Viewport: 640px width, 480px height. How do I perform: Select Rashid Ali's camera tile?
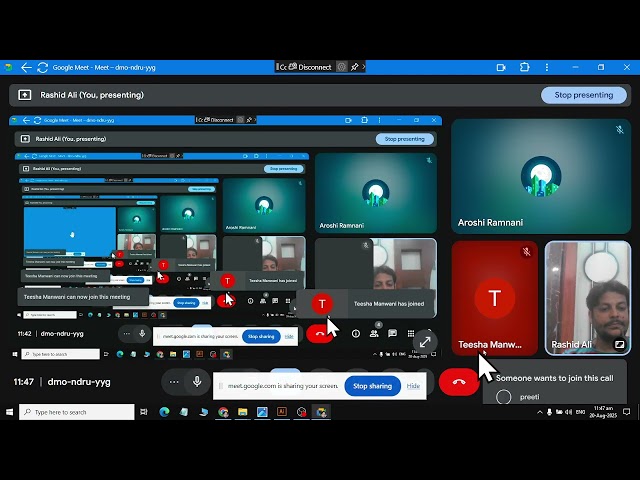point(588,298)
